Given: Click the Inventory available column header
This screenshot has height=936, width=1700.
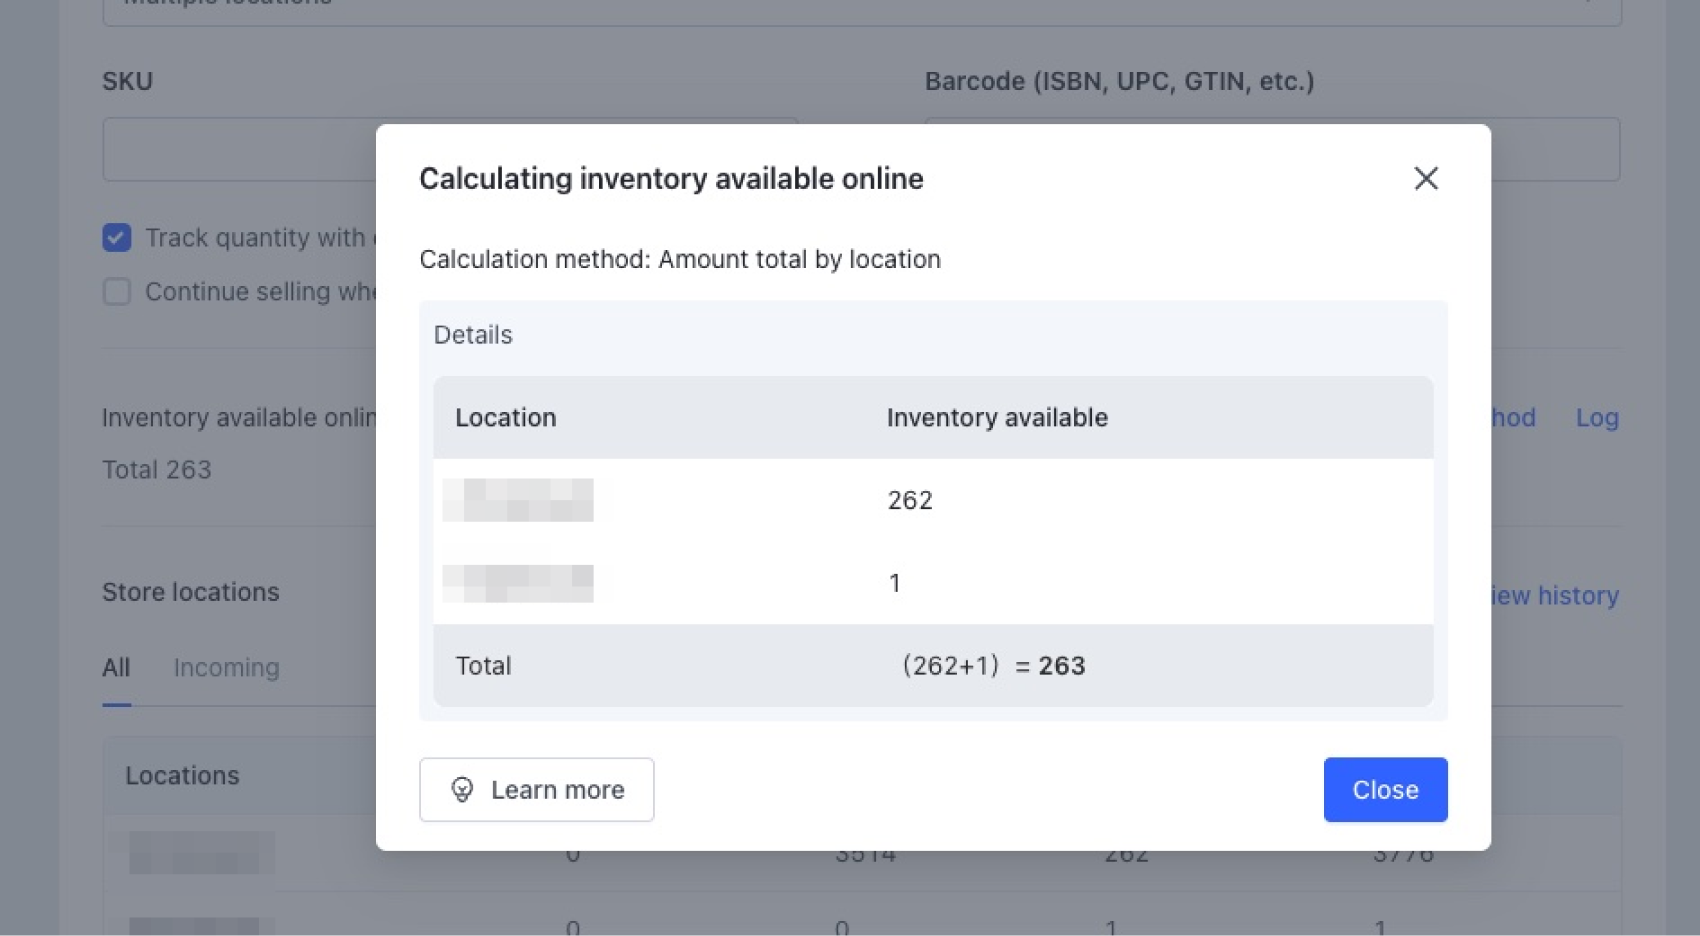Looking at the screenshot, I should pos(997,418).
